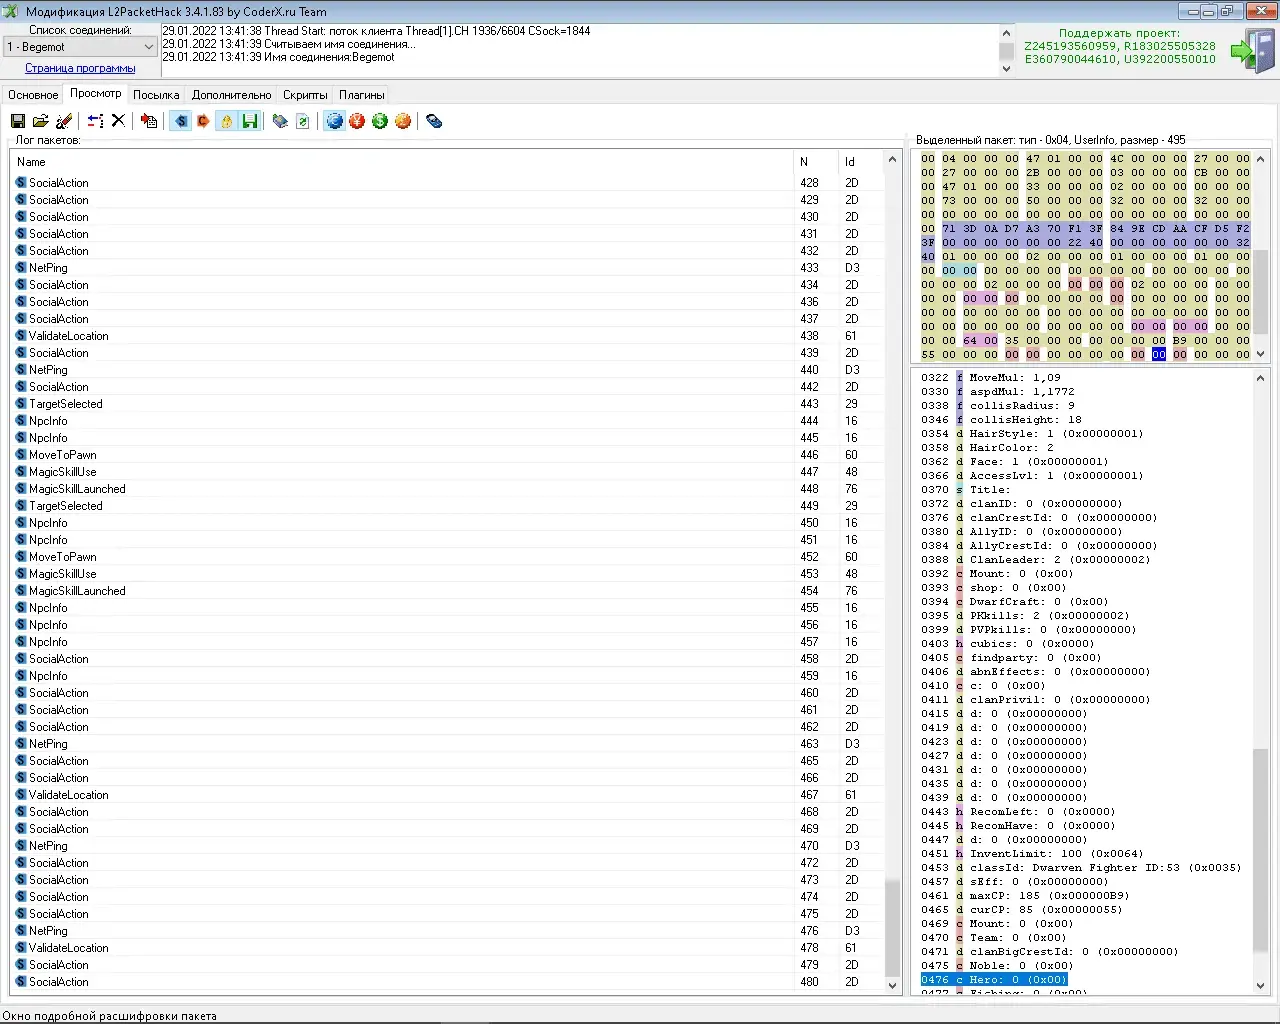This screenshot has height=1024, width=1280.
Task: Select the maxCP: 185 field line
Action: pyautogui.click(x=1025, y=896)
